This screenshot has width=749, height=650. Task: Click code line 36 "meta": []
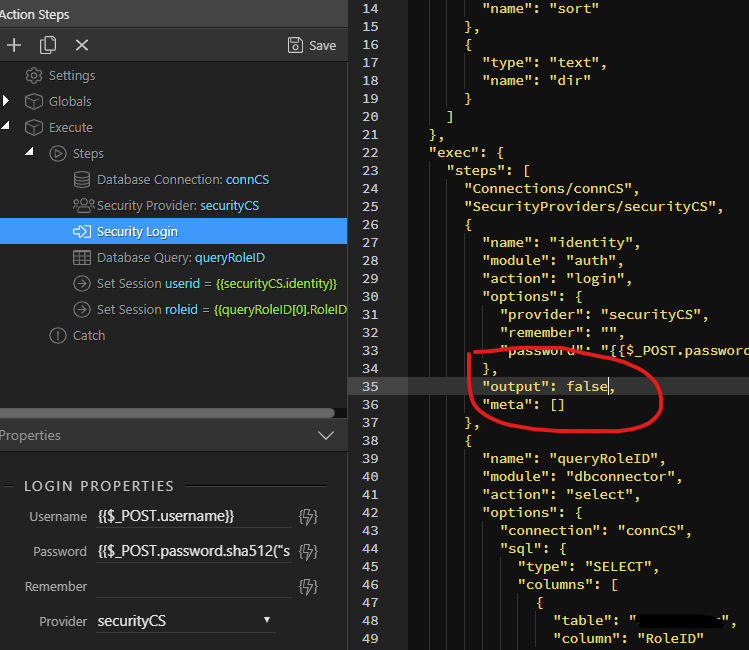tap(523, 405)
